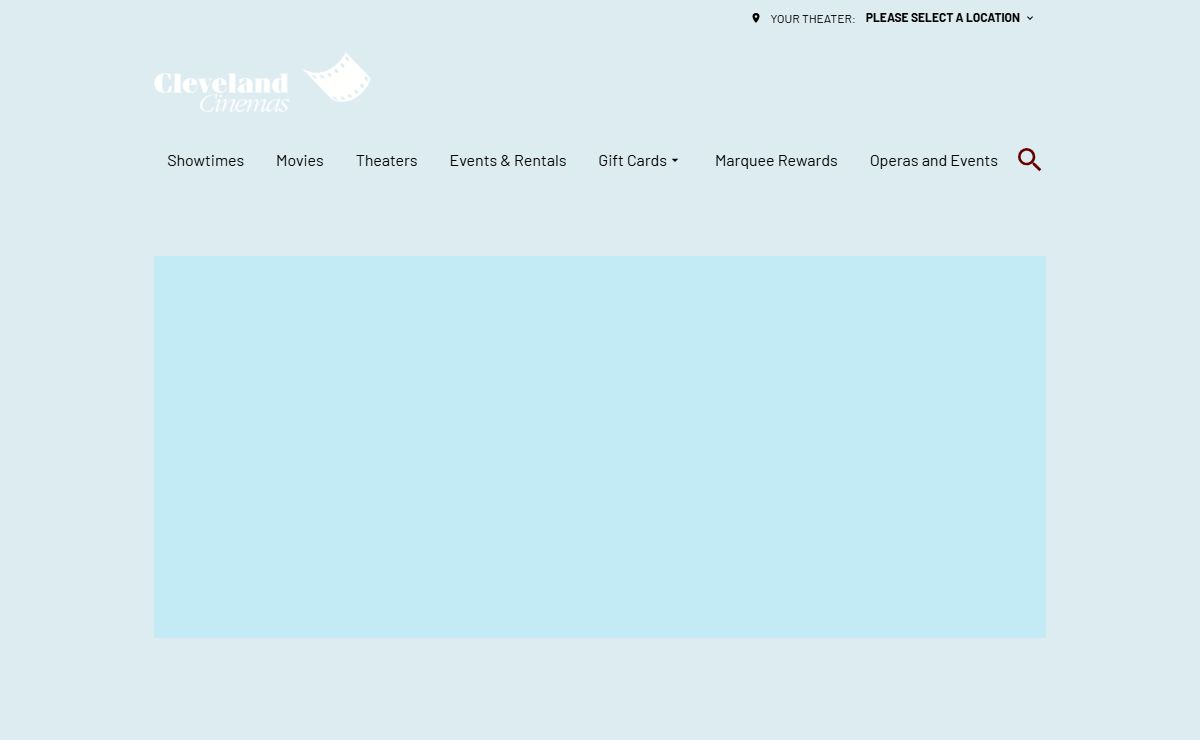Open the Showtimes menu item
Image resolution: width=1200 pixels, height=740 pixels.
click(205, 160)
